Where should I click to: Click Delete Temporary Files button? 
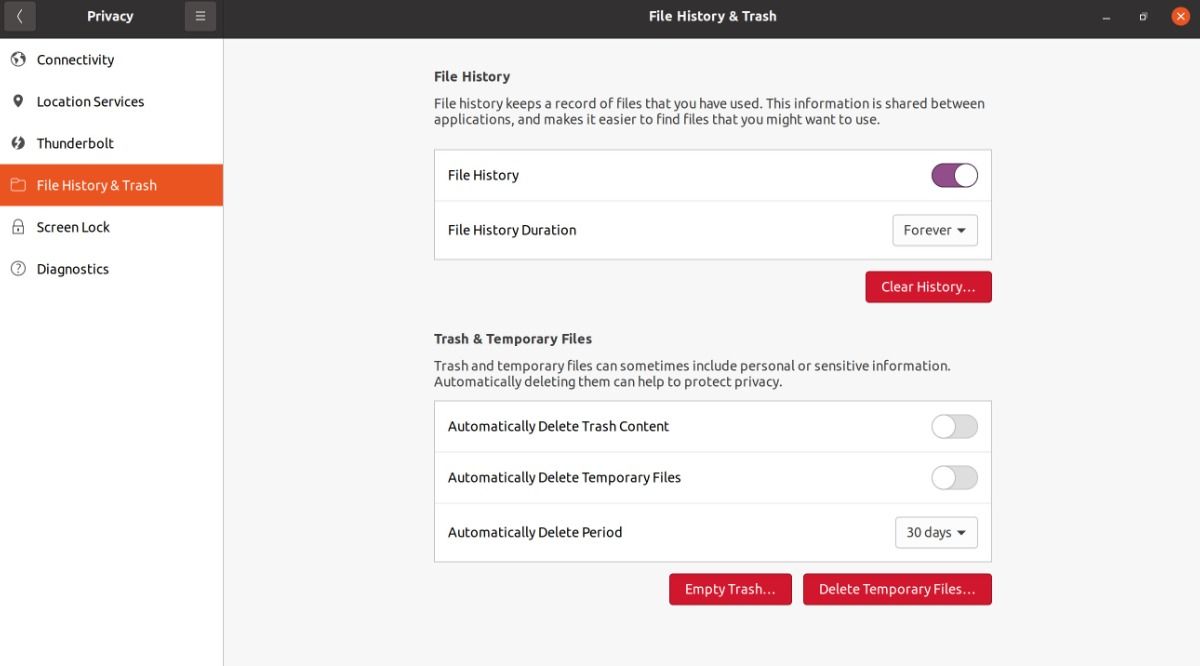click(x=897, y=589)
